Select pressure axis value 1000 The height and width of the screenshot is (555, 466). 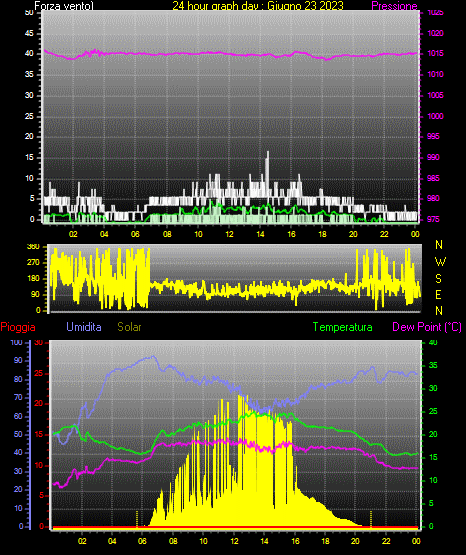click(x=435, y=116)
